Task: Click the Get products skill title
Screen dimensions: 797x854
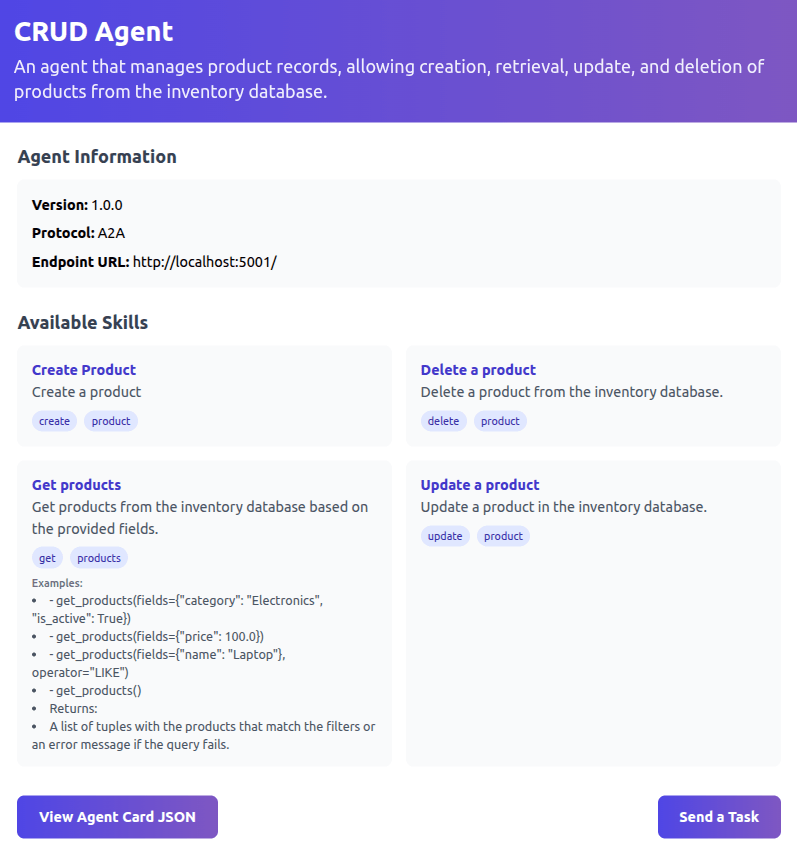Action: coord(76,485)
